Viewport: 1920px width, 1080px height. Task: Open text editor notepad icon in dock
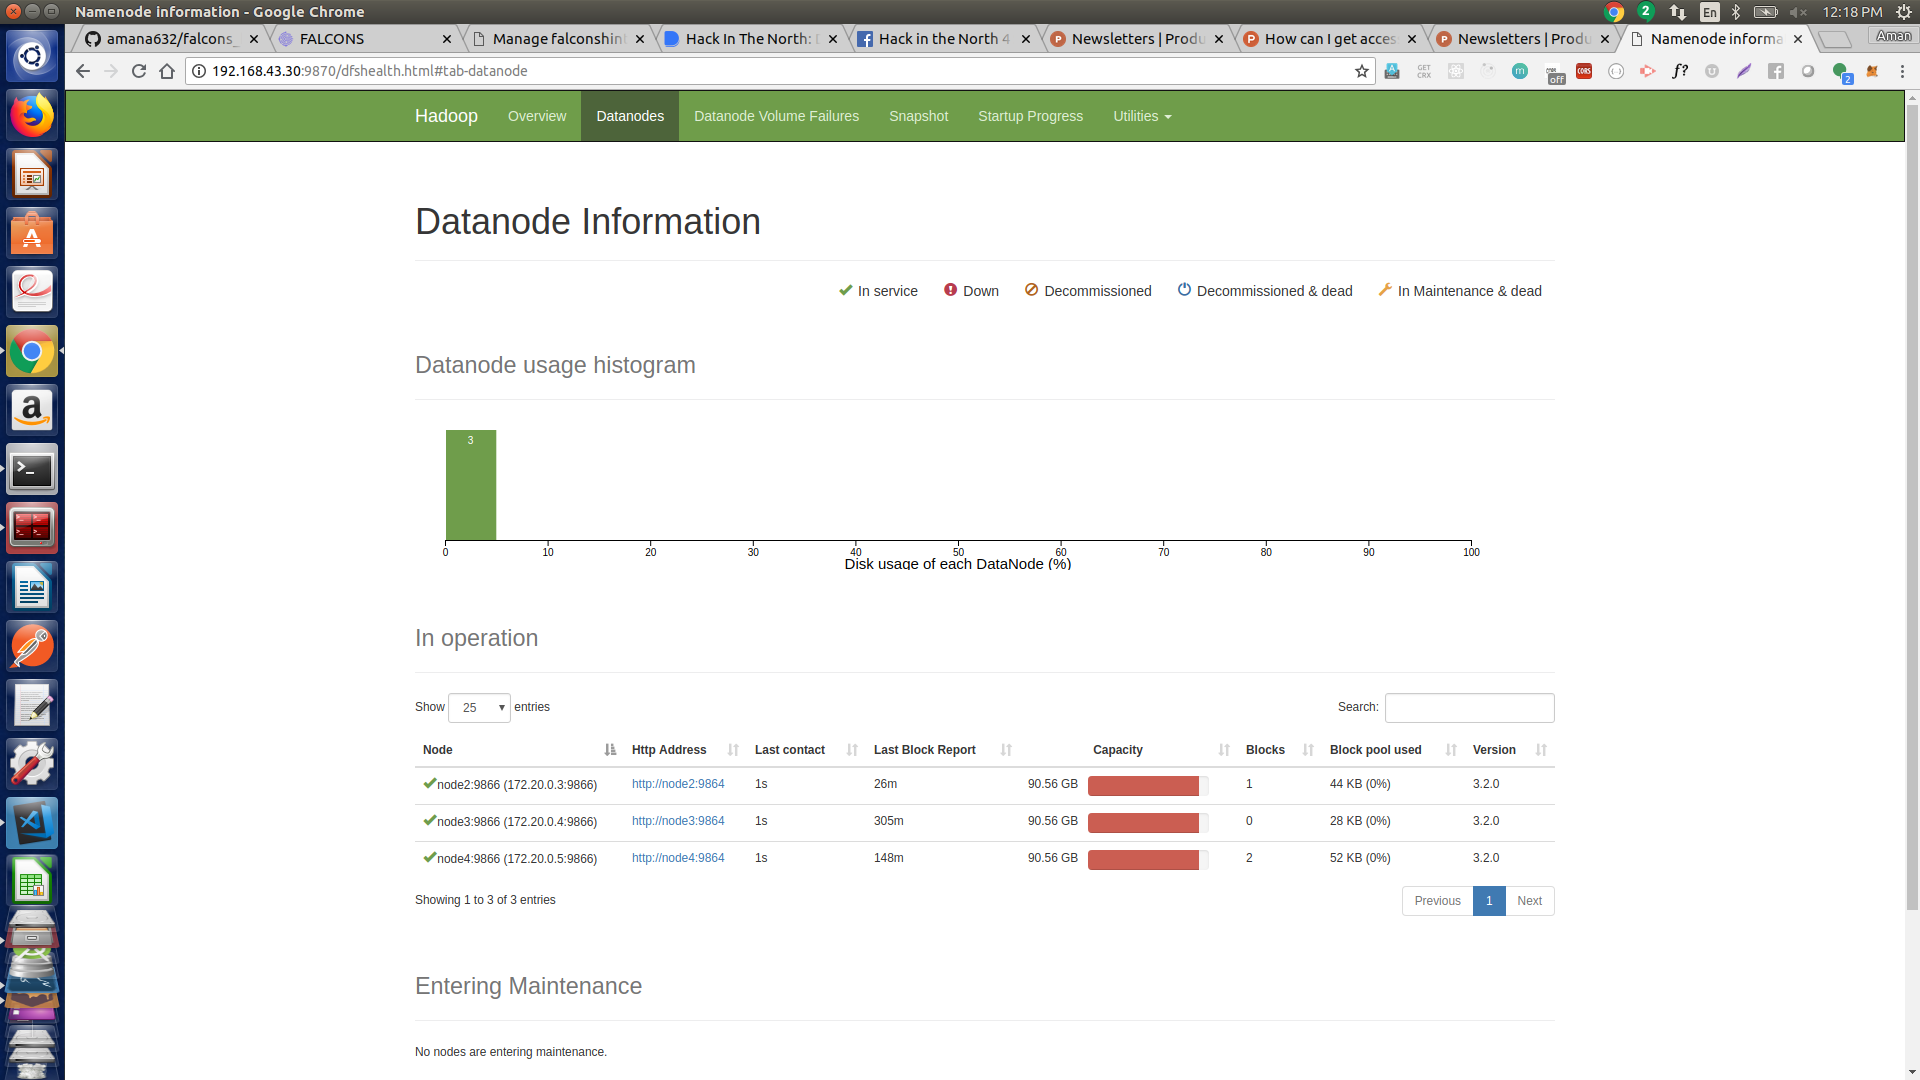[32, 706]
